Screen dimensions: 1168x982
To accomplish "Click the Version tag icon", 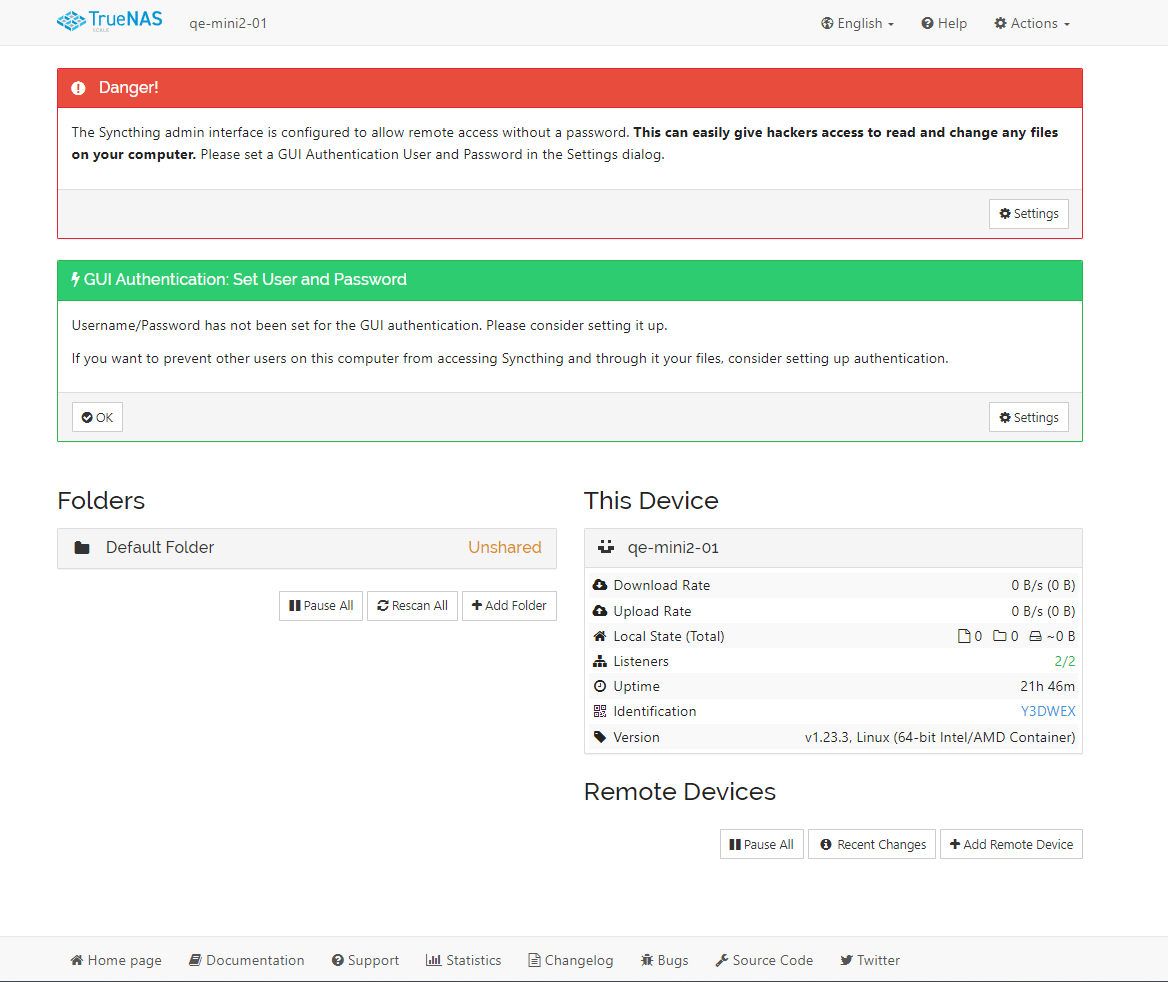I will (600, 737).
